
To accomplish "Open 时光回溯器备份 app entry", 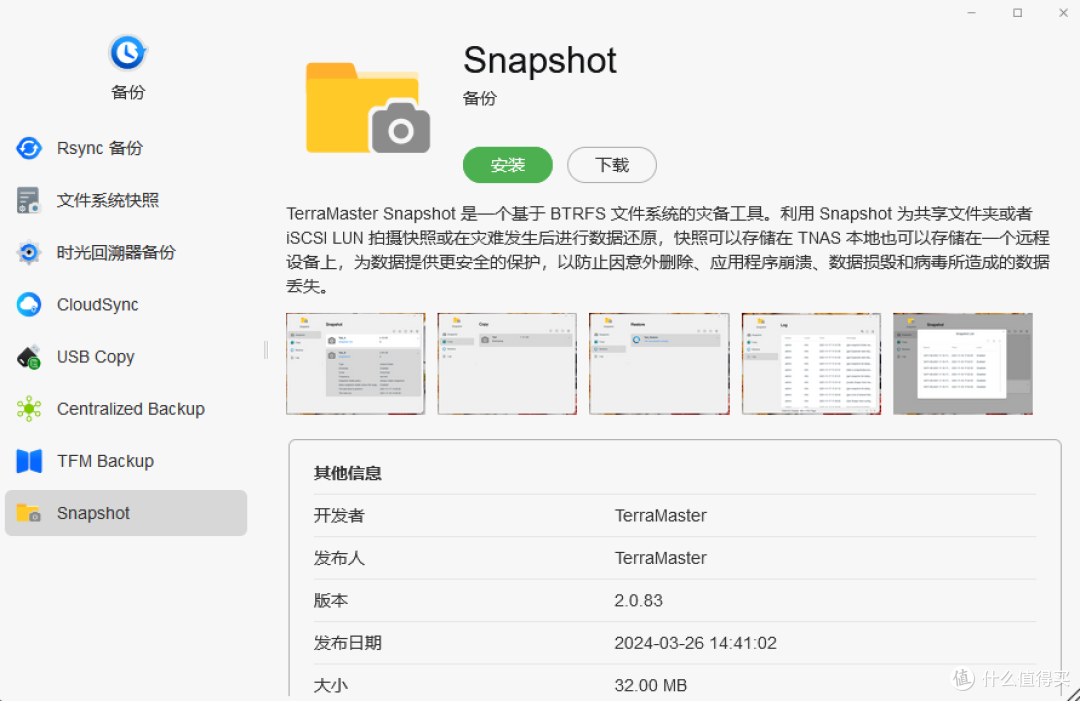I will (126, 253).
